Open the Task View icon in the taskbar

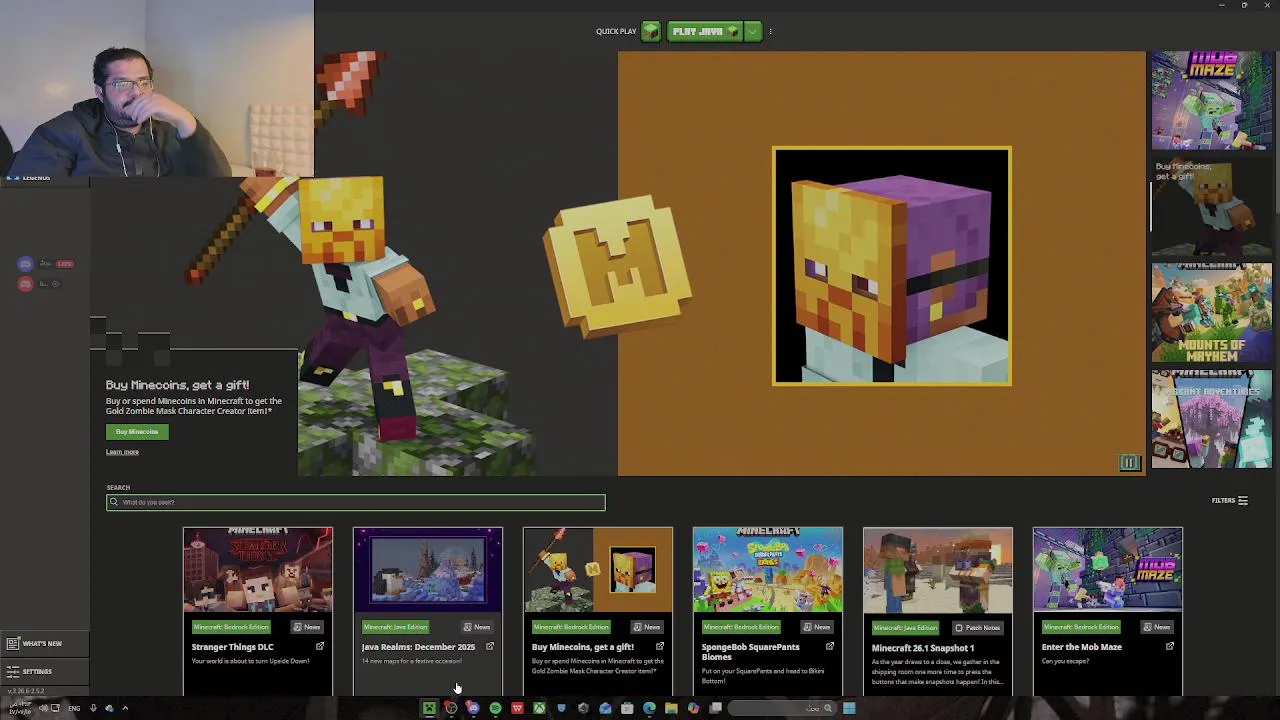click(715, 708)
